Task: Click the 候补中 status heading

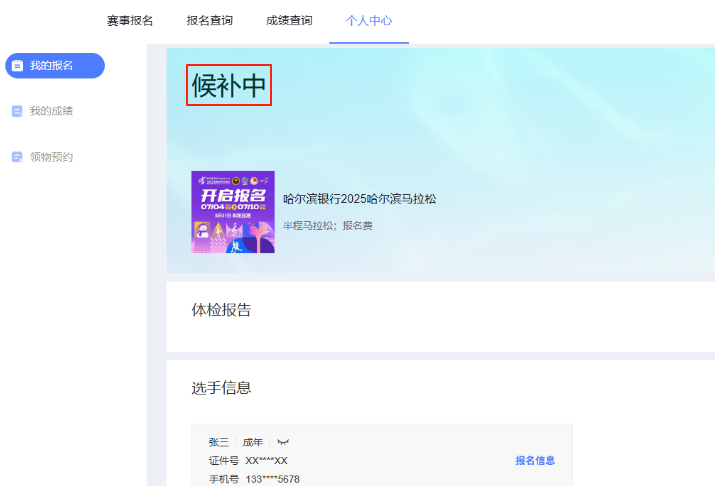Action: pos(229,87)
